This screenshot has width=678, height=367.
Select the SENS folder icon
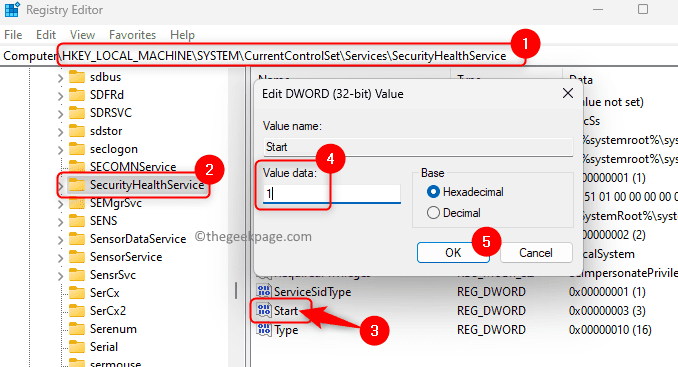77,221
